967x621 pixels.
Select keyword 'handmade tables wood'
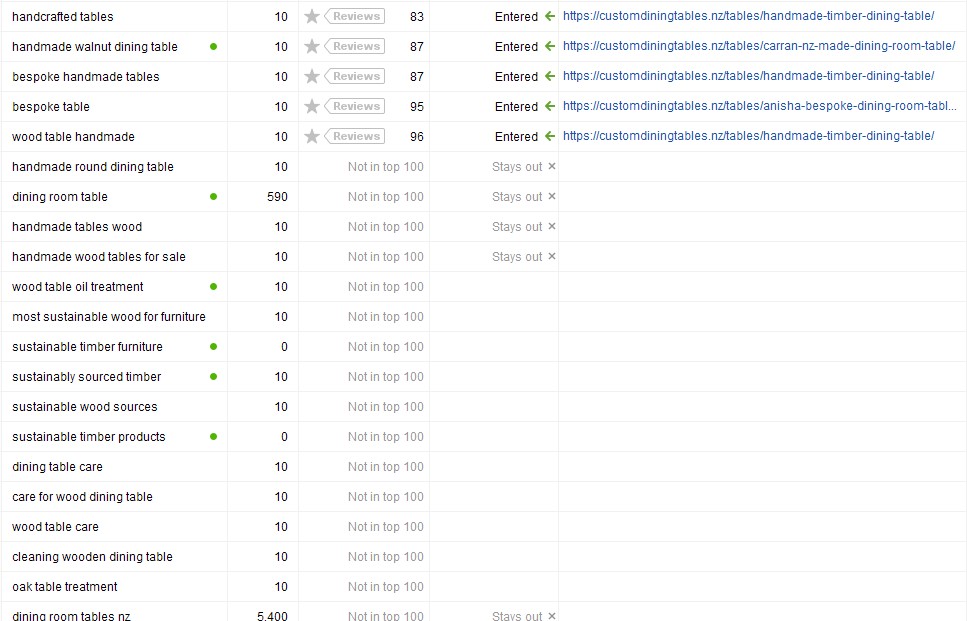[x=77, y=227]
